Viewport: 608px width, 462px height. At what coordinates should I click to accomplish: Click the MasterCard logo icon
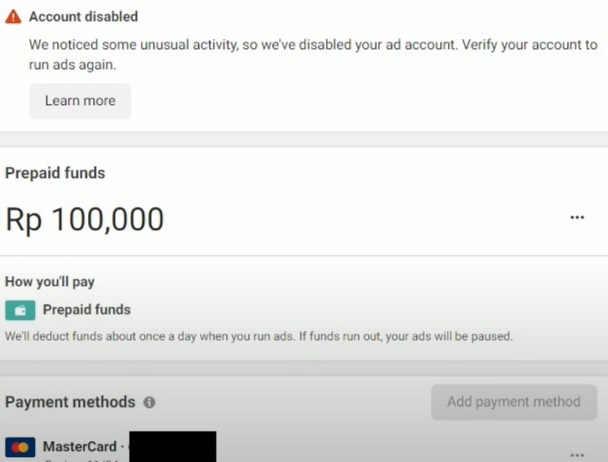pyautogui.click(x=20, y=447)
